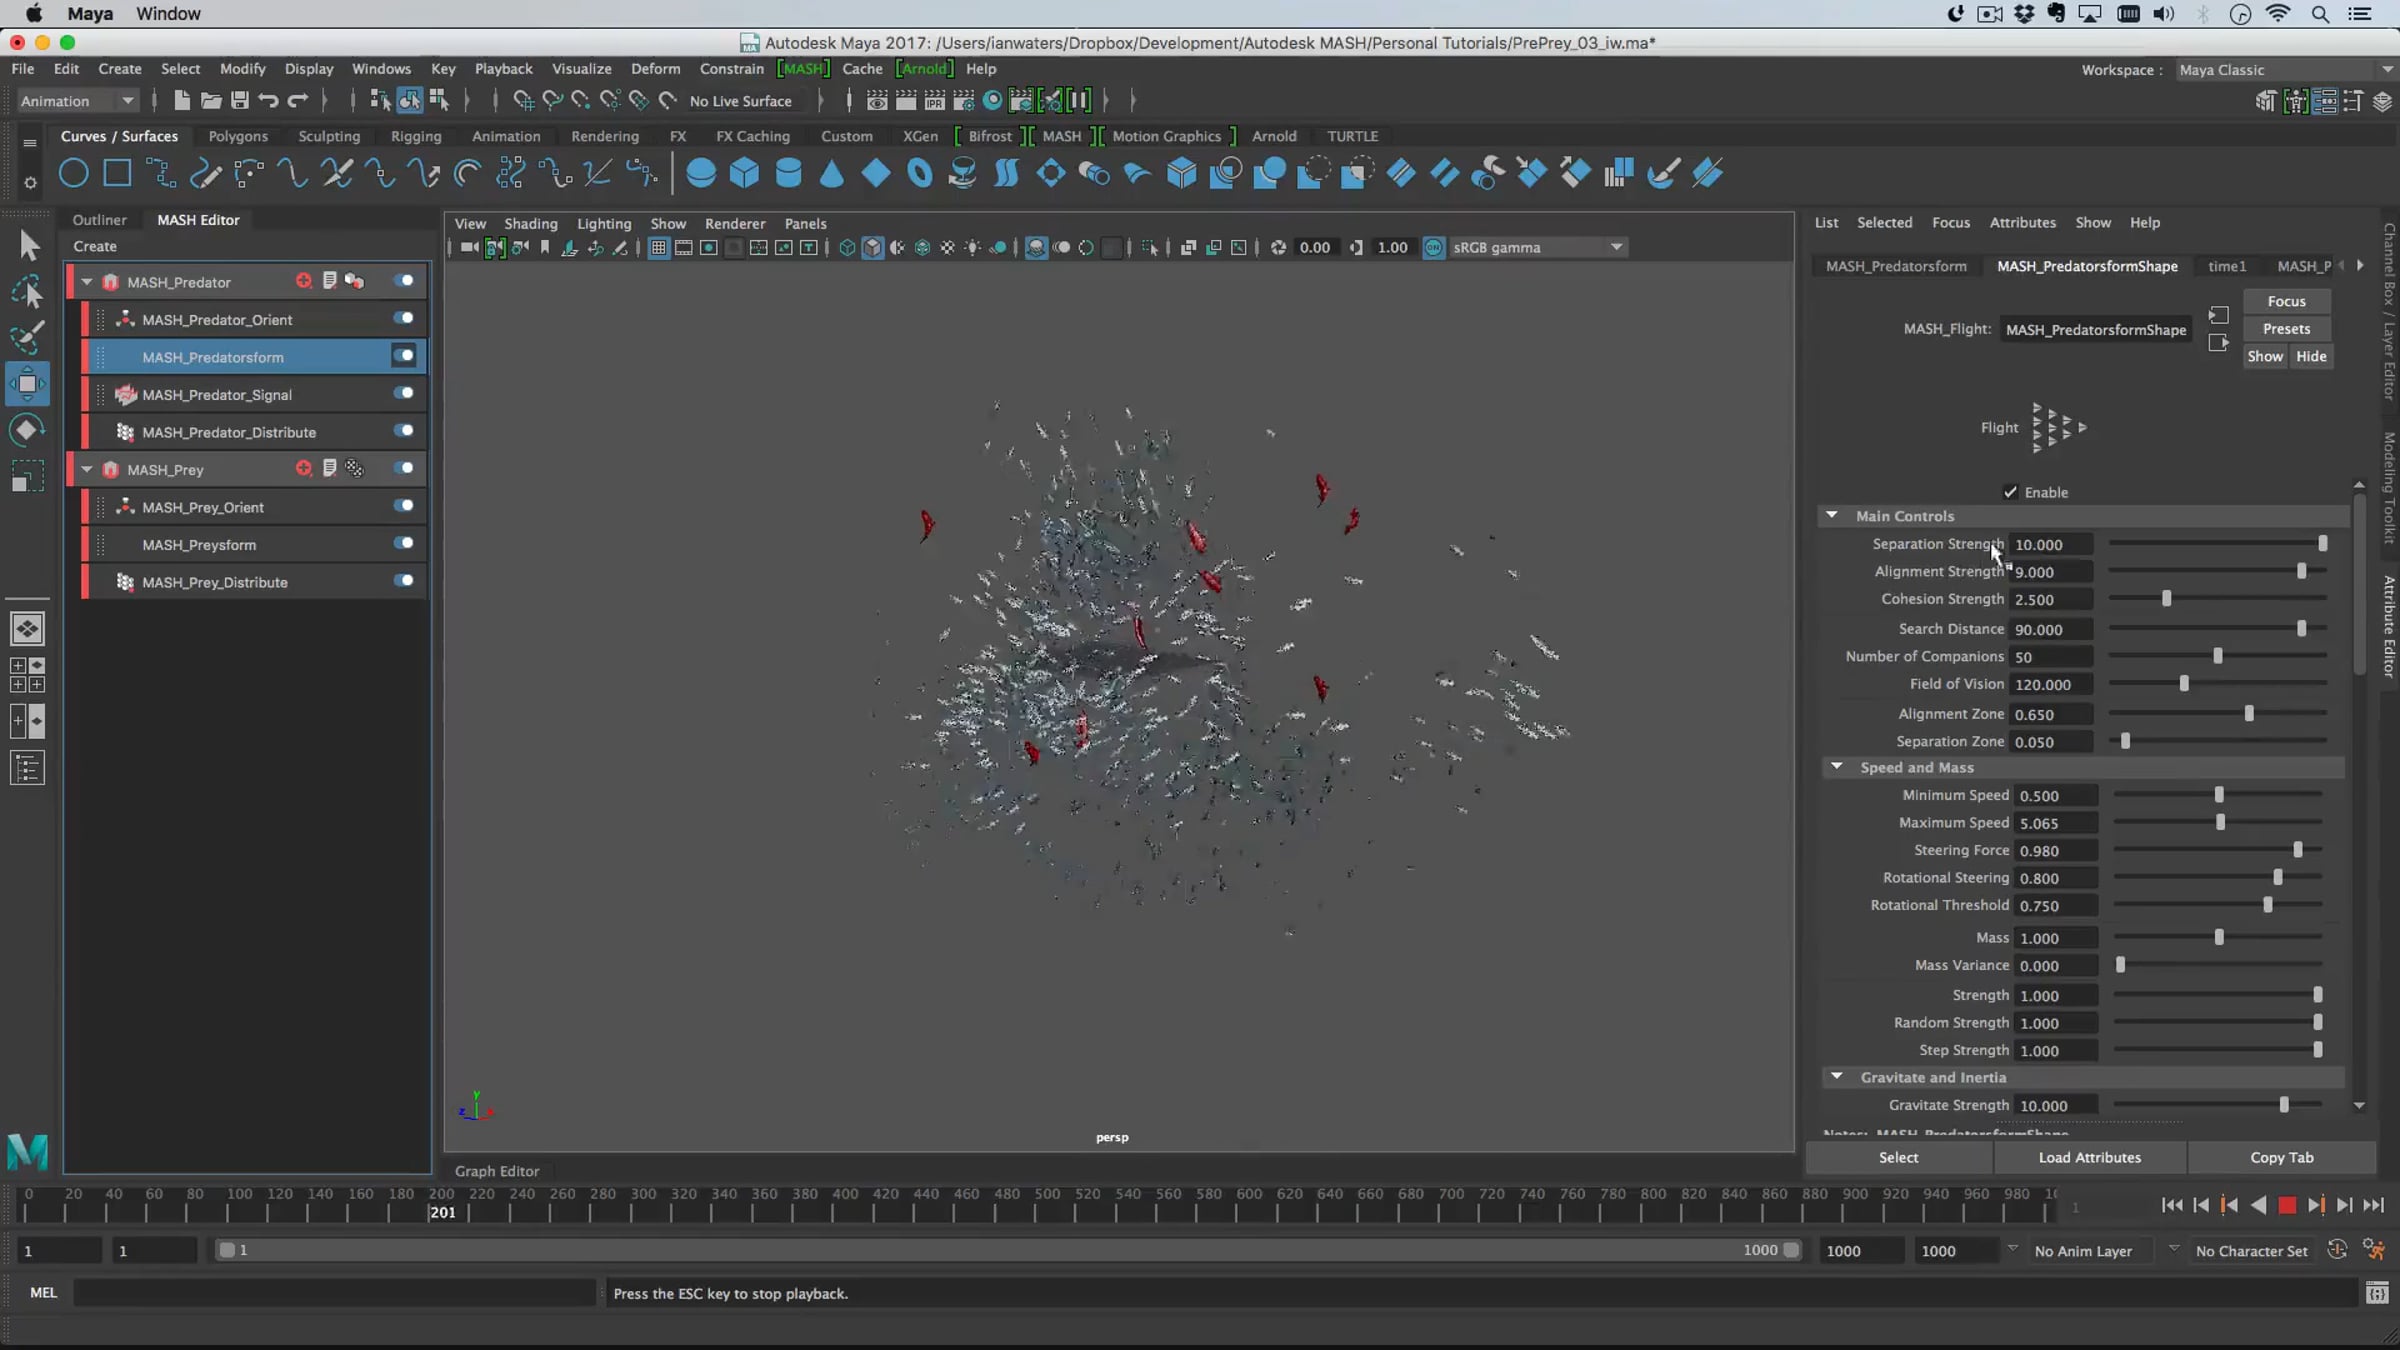Image resolution: width=2400 pixels, height=1350 pixels.
Task: Toggle MASH_Preysform node switch
Action: pyautogui.click(x=404, y=543)
